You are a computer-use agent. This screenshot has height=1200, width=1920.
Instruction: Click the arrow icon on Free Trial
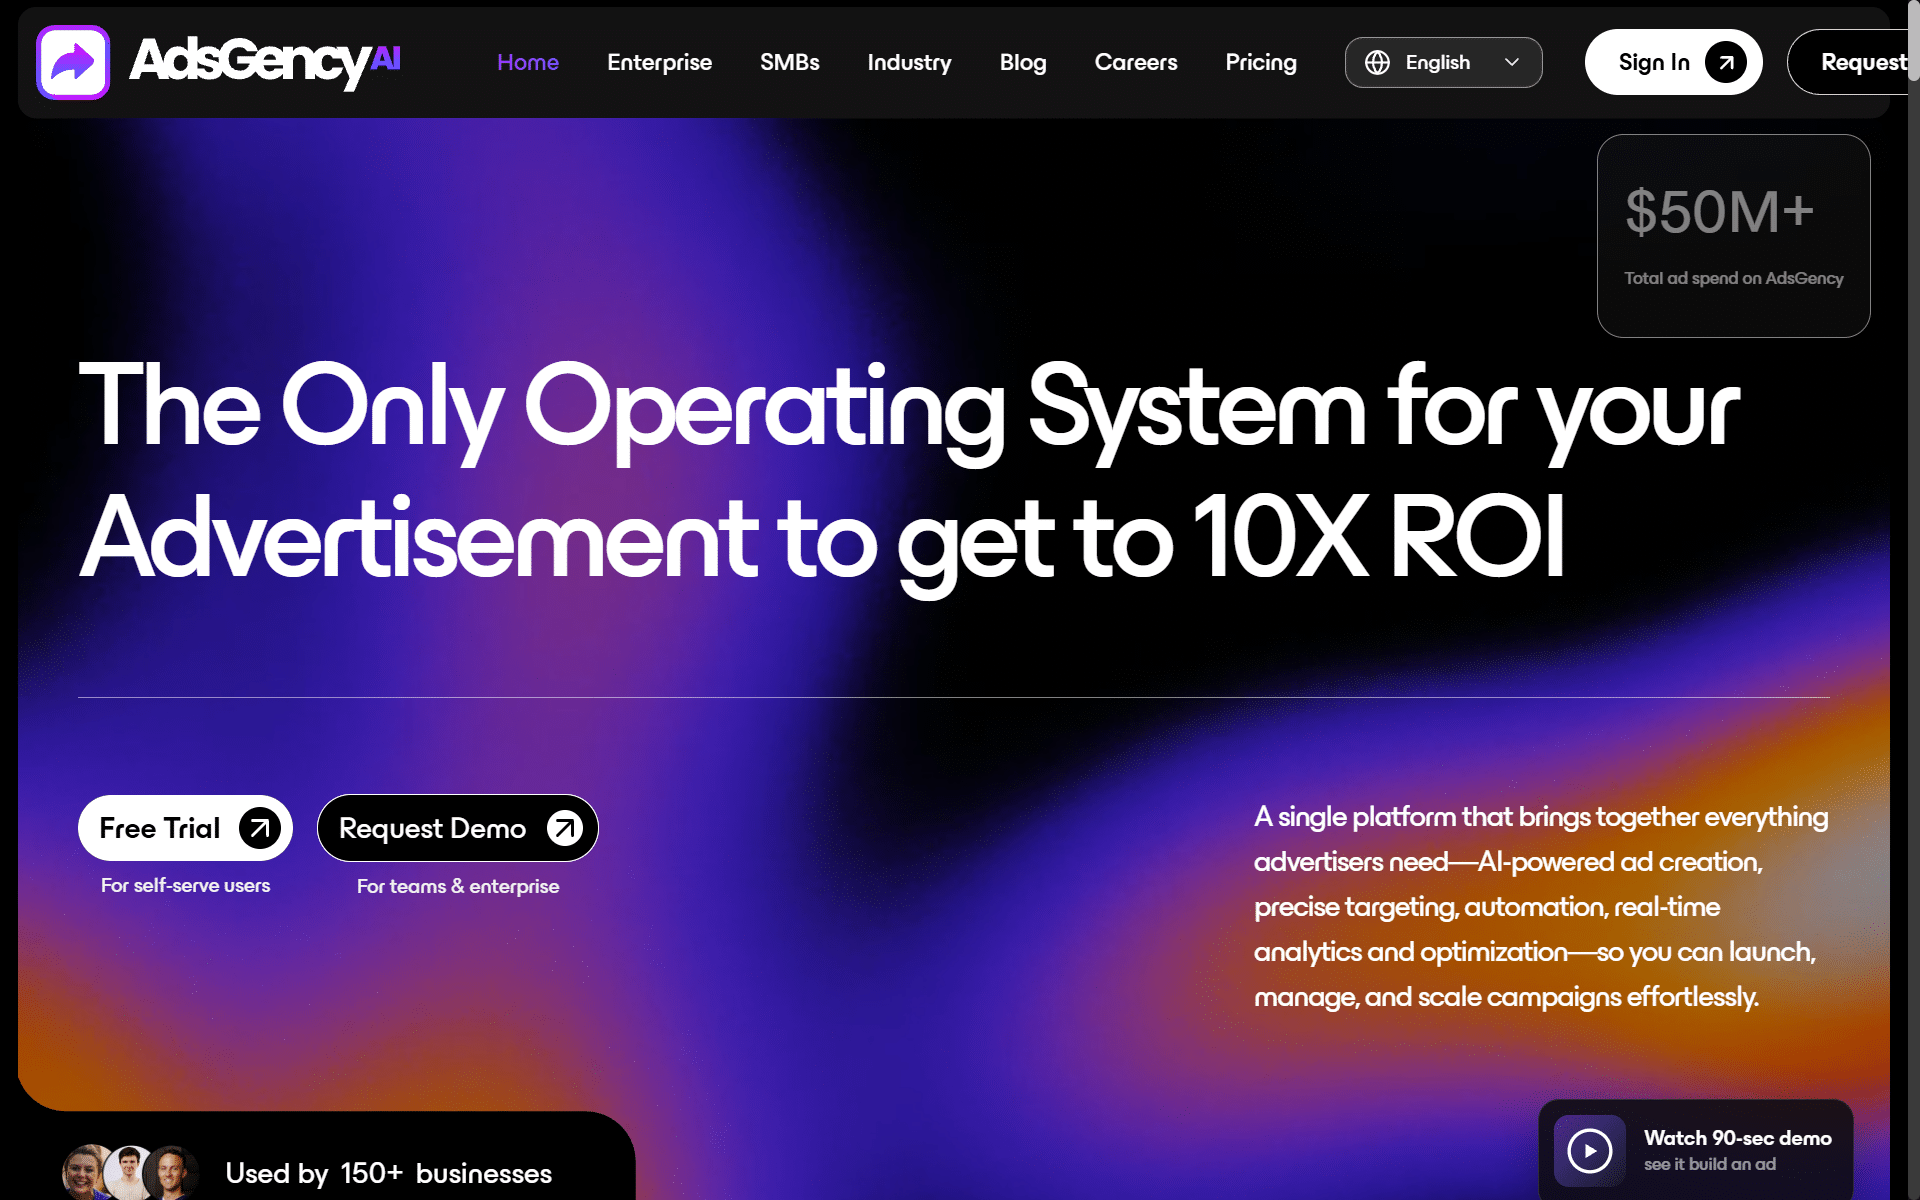coord(260,828)
